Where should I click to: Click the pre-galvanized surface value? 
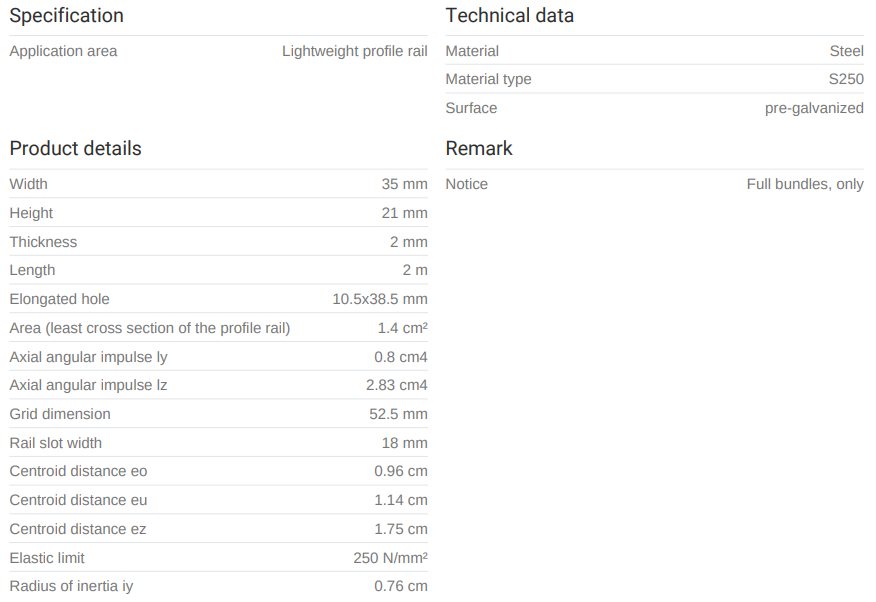tap(814, 108)
